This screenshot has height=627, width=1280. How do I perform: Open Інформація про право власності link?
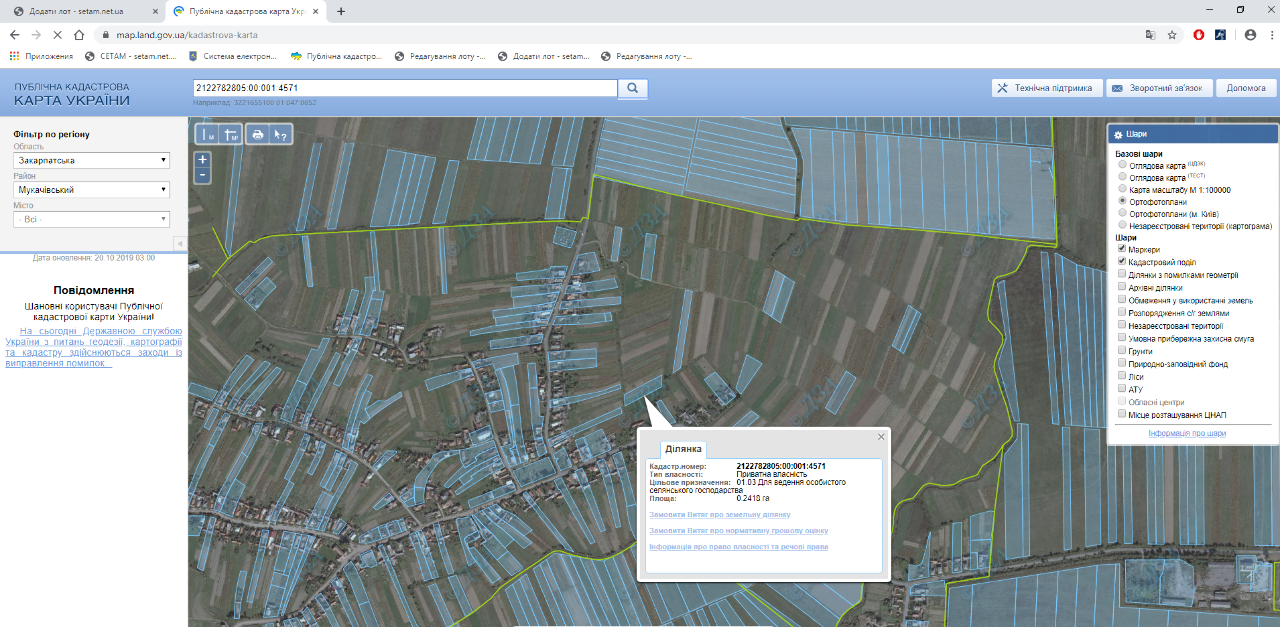[739, 547]
